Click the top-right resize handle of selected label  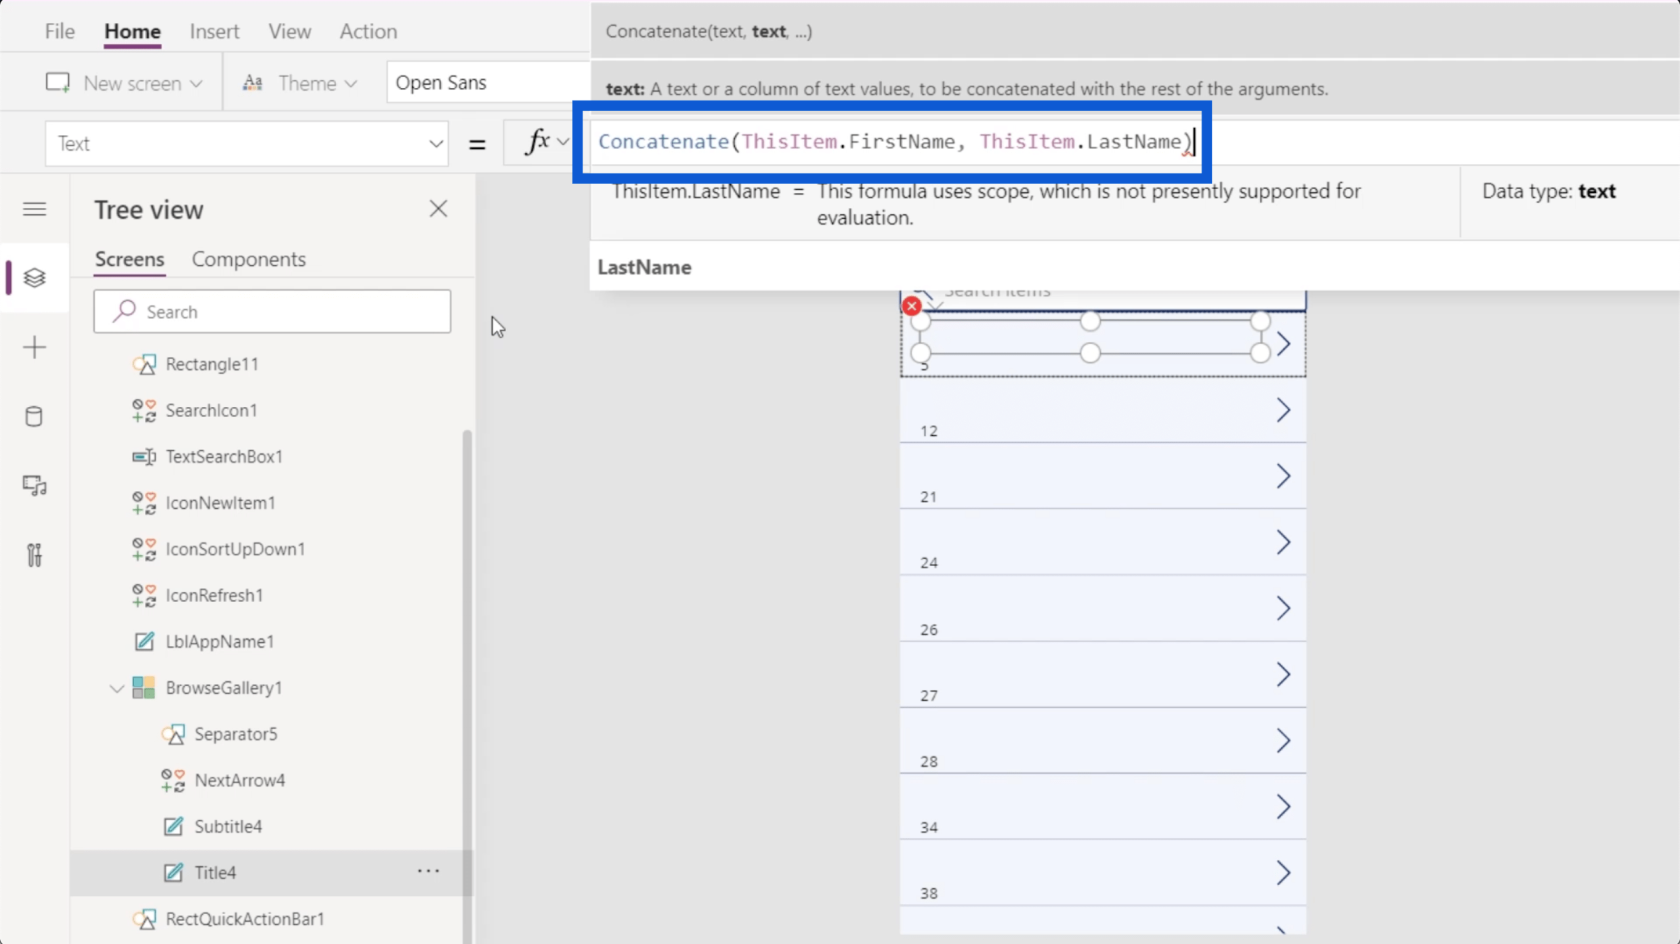pyautogui.click(x=1260, y=321)
